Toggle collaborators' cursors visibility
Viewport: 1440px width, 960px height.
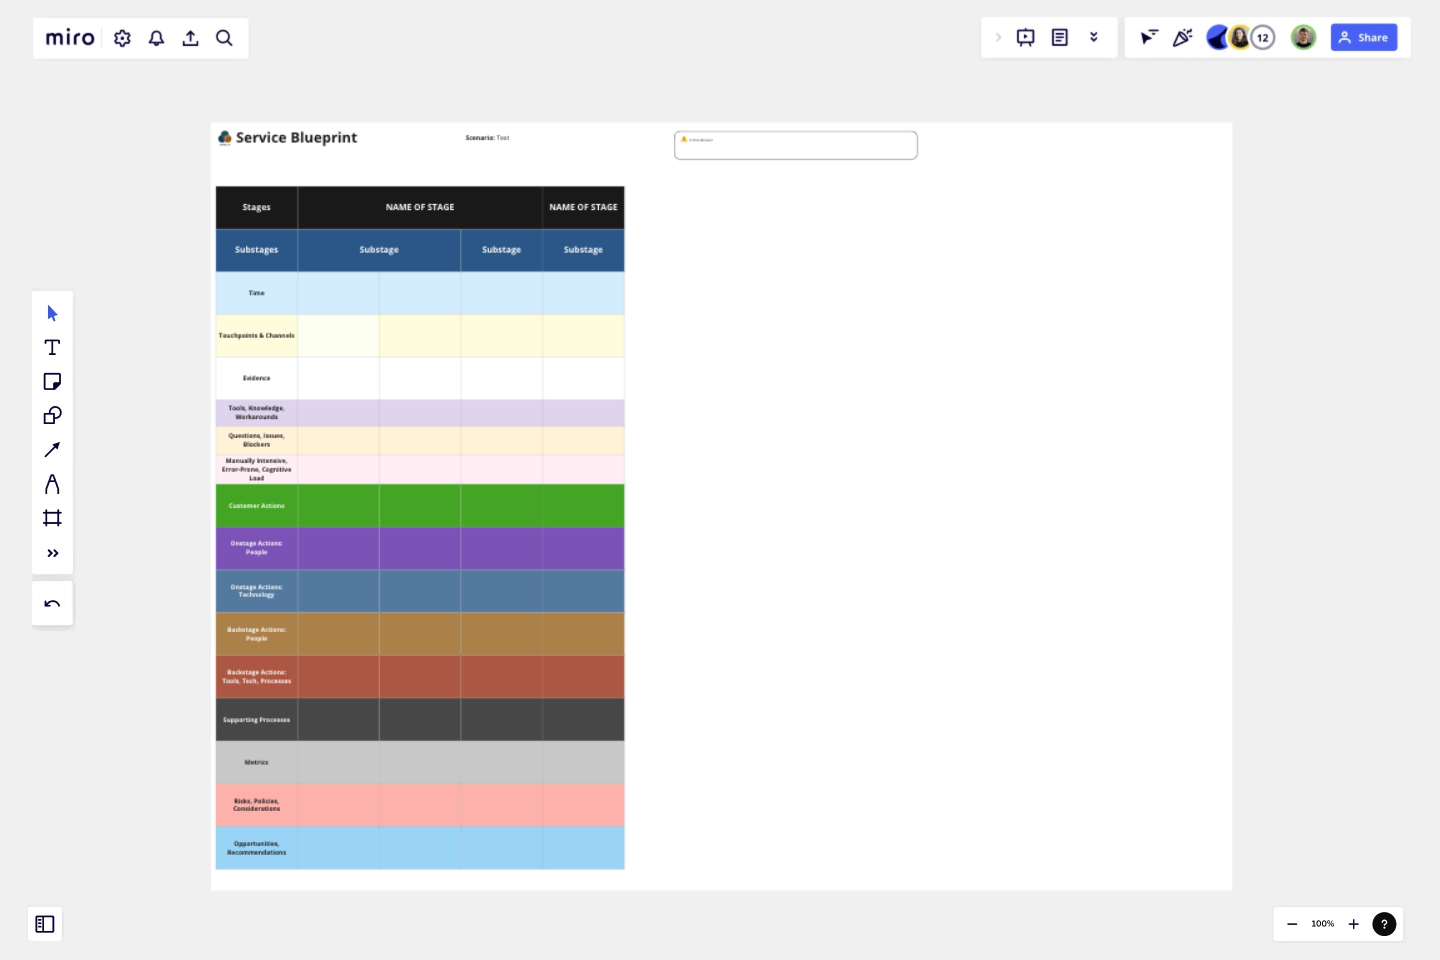click(x=1148, y=37)
